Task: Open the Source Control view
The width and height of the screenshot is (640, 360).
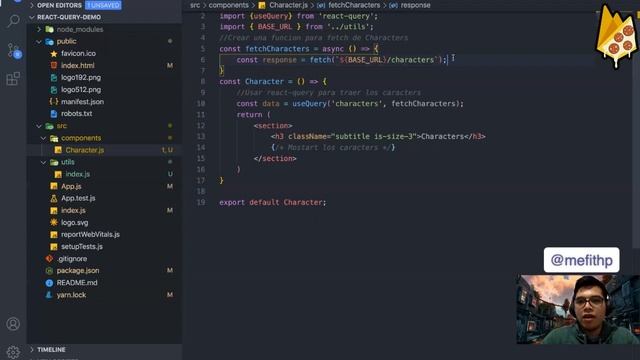Action: coord(14,51)
